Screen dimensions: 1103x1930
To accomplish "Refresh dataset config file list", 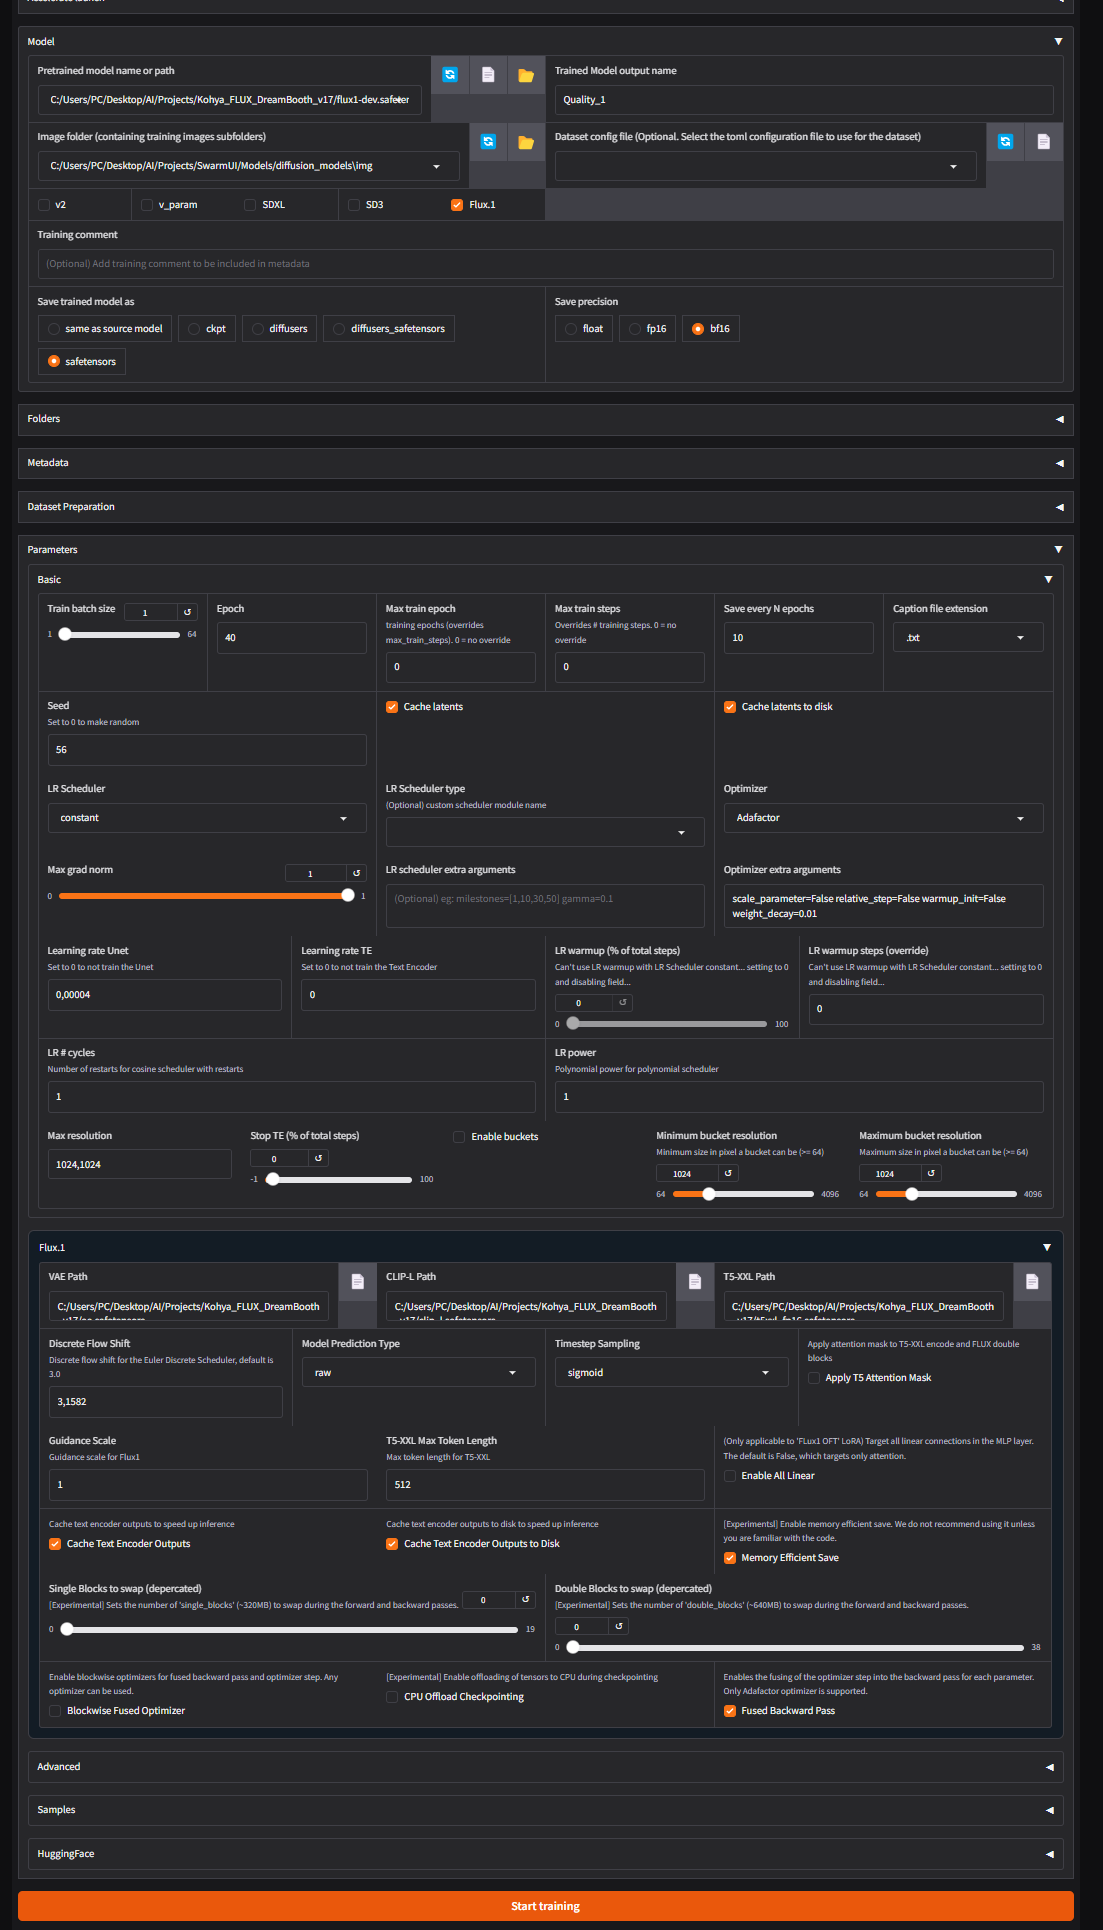I will 1005,142.
